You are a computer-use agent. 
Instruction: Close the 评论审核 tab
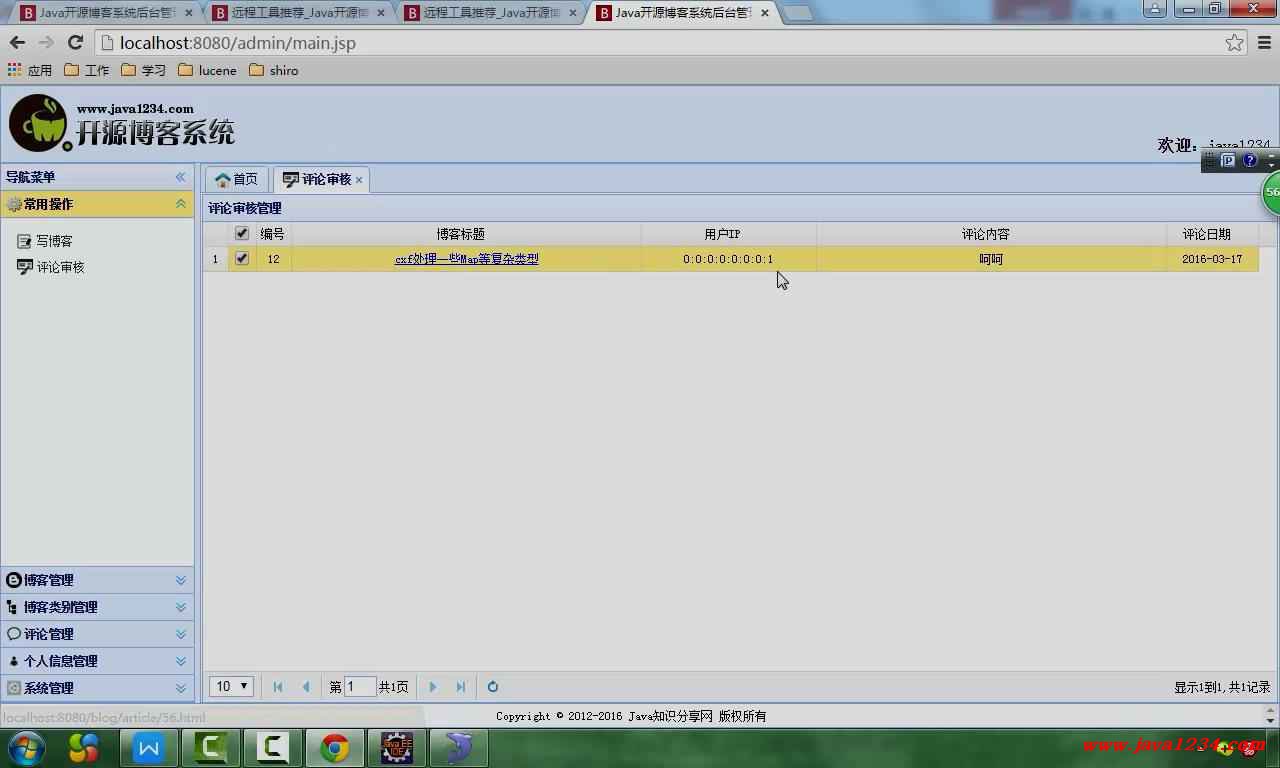coord(359,180)
